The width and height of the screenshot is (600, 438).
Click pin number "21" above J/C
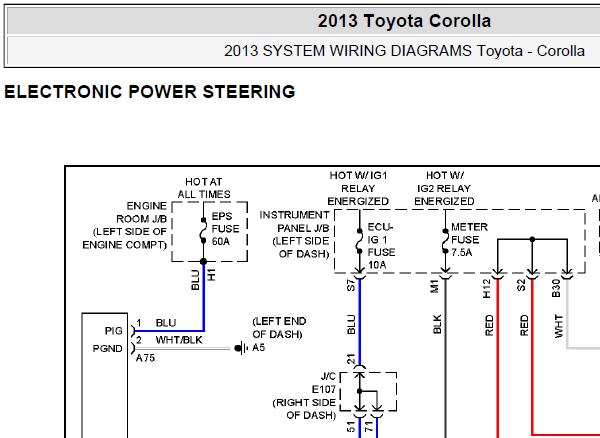(x=351, y=359)
